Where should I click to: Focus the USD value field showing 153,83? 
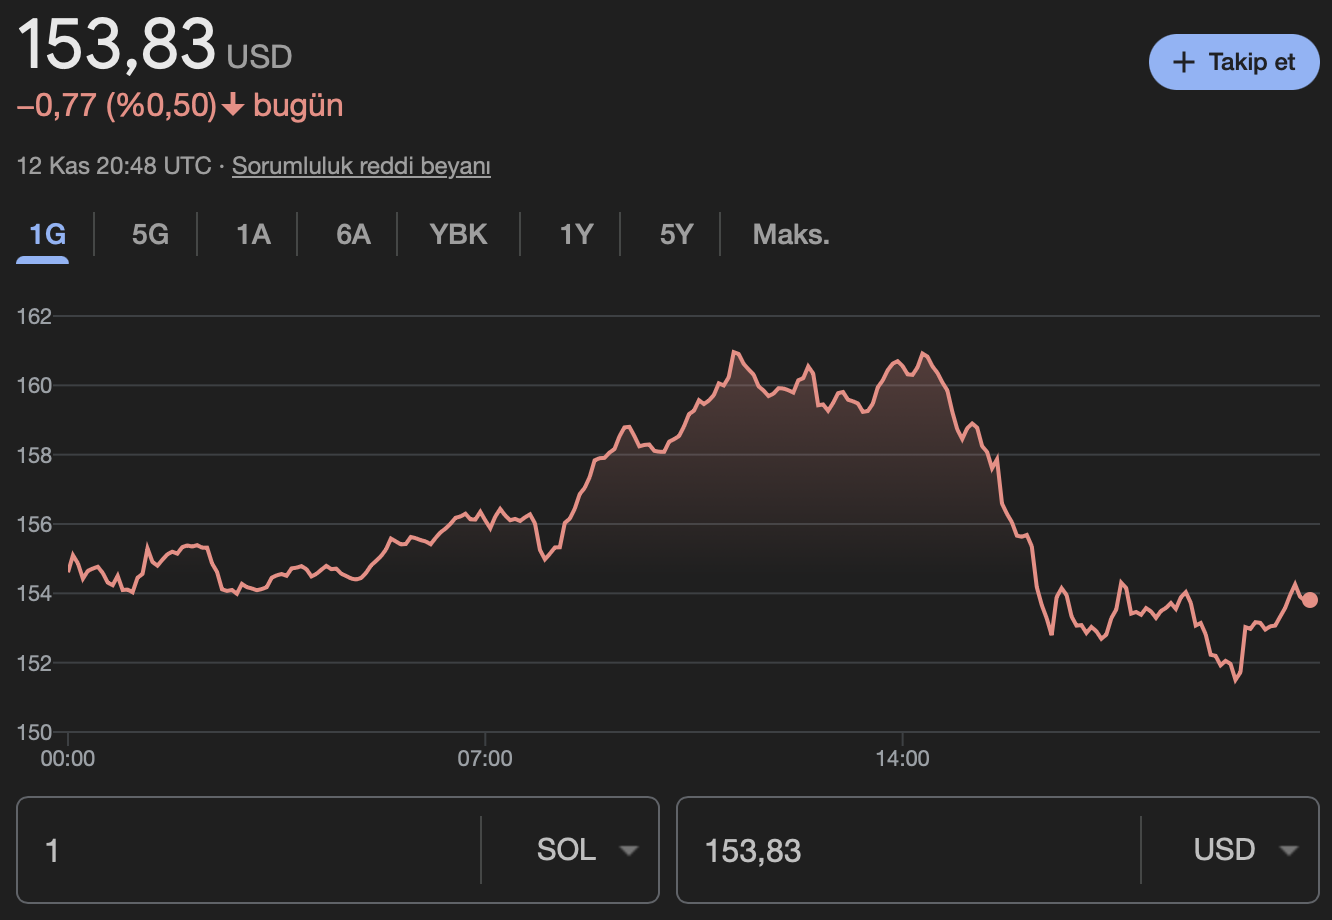[908, 850]
